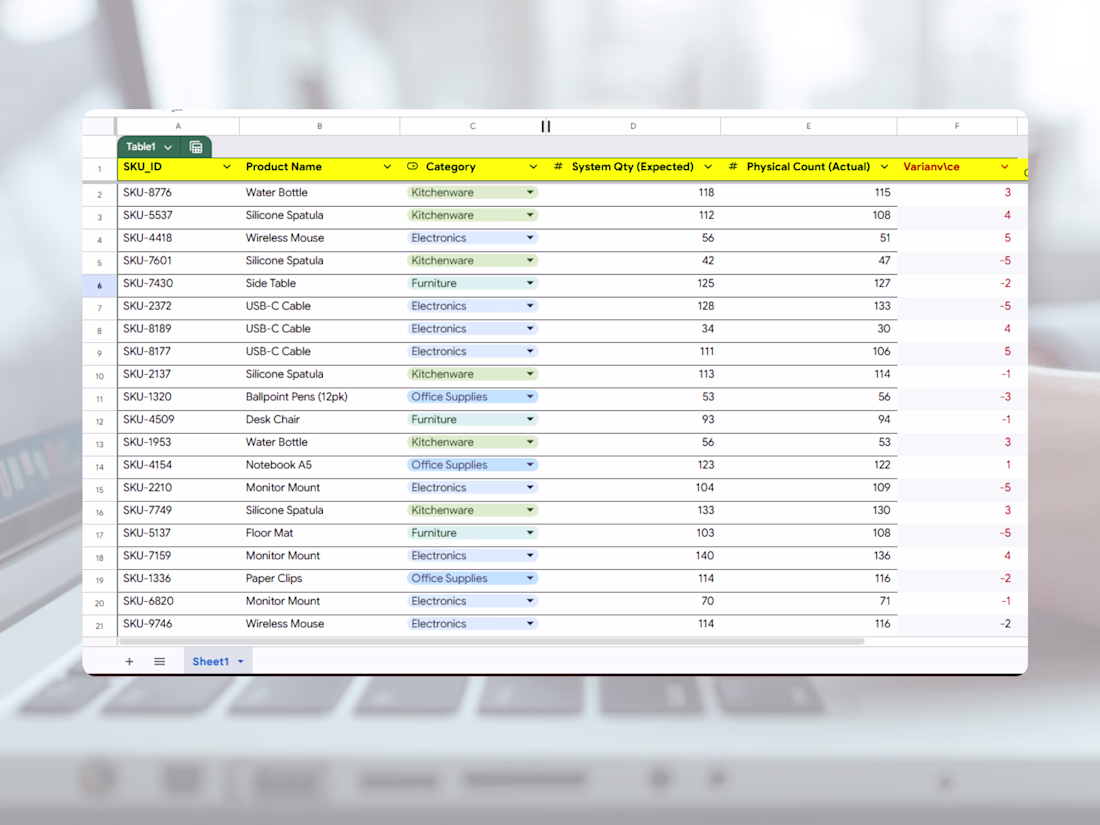1100x825 pixels.
Task: Open the all sheets list icon
Action: point(160,662)
